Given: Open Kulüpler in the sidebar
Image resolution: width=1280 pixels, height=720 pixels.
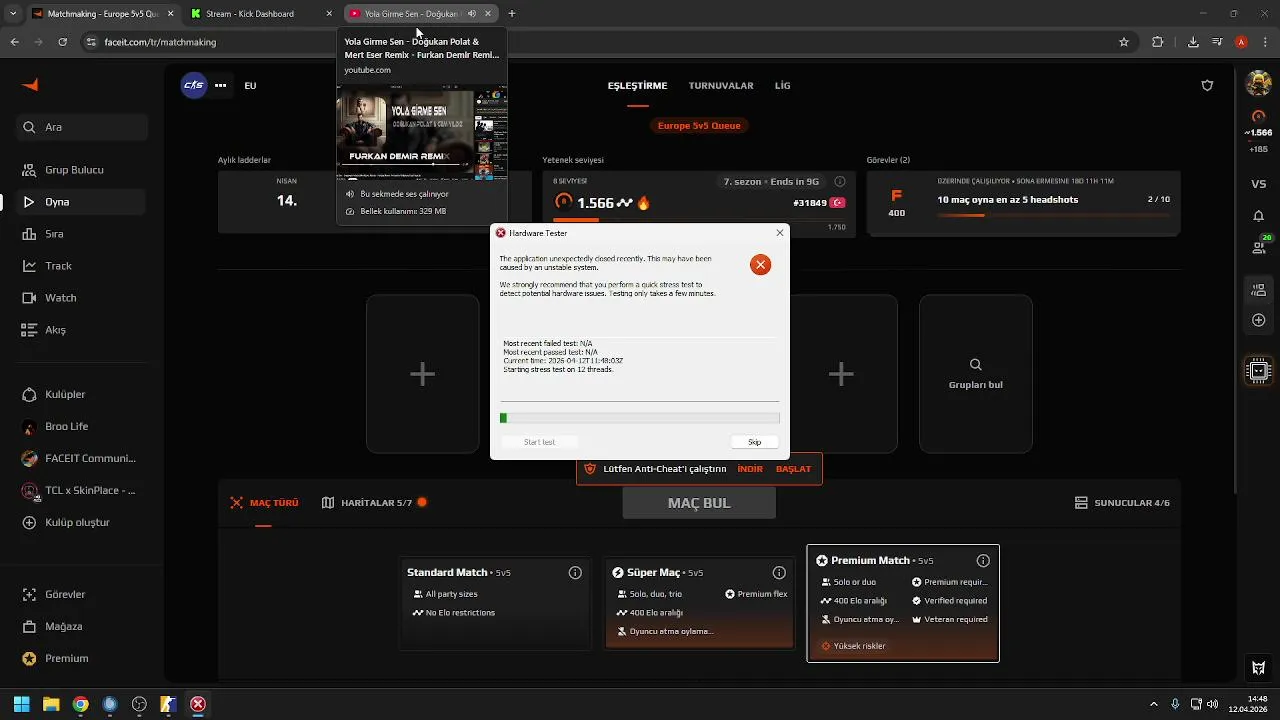Looking at the screenshot, I should click(82, 394).
